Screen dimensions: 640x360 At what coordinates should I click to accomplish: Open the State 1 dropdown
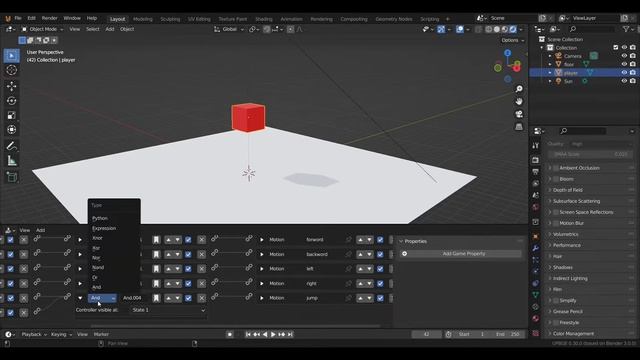click(169, 310)
